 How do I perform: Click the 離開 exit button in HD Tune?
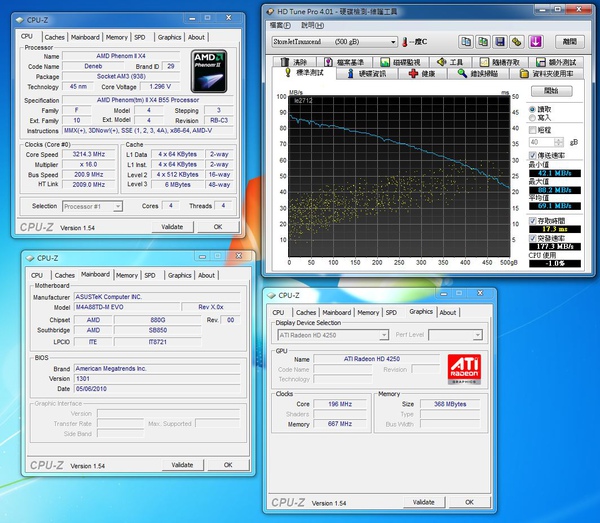569,41
